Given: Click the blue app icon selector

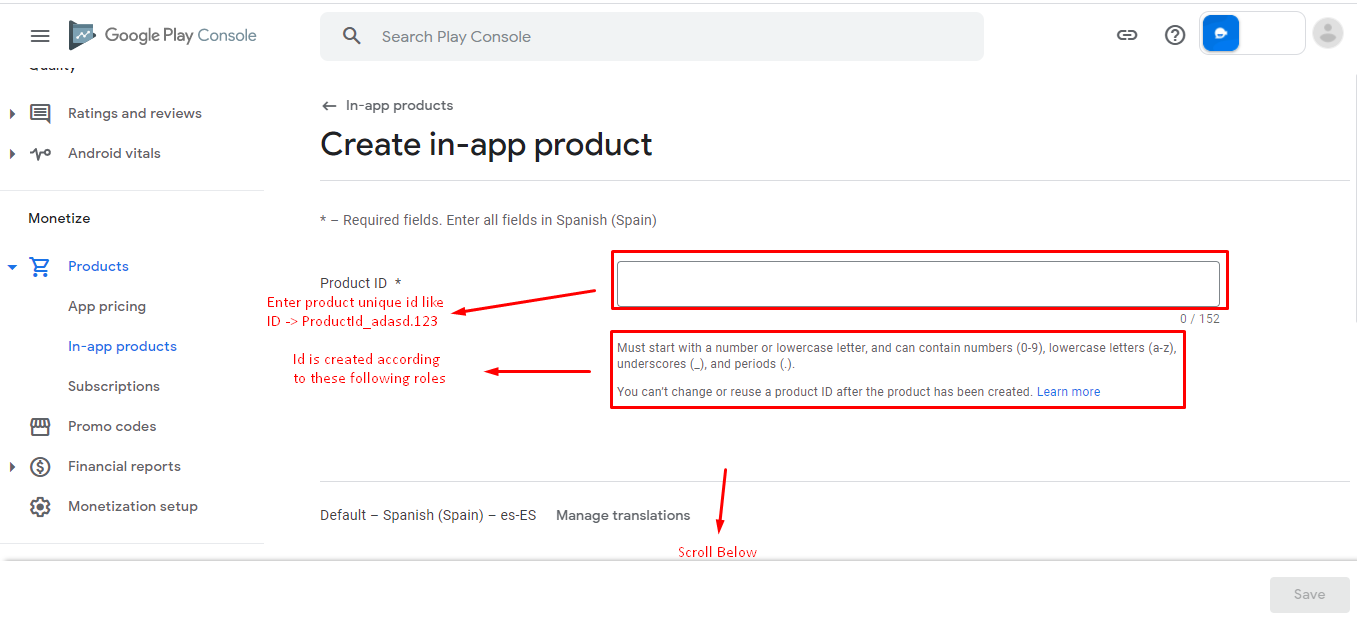Looking at the screenshot, I should (1221, 33).
